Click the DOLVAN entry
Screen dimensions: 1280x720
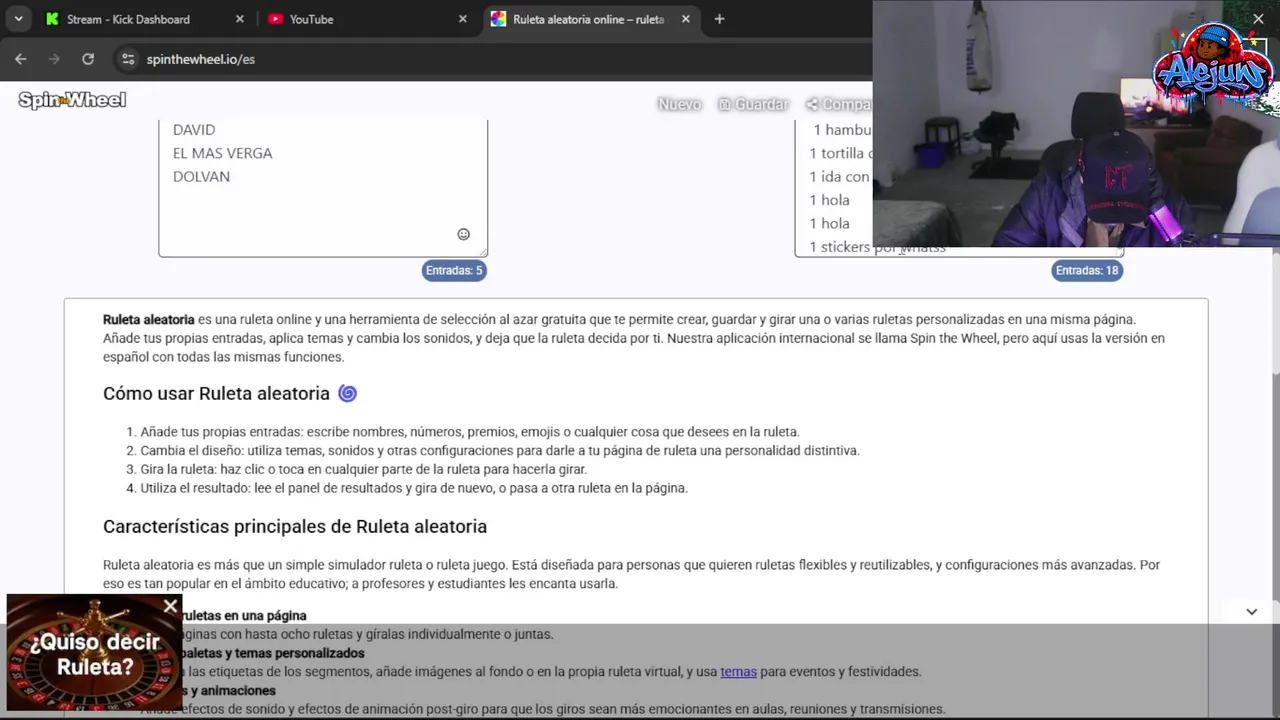point(201,176)
